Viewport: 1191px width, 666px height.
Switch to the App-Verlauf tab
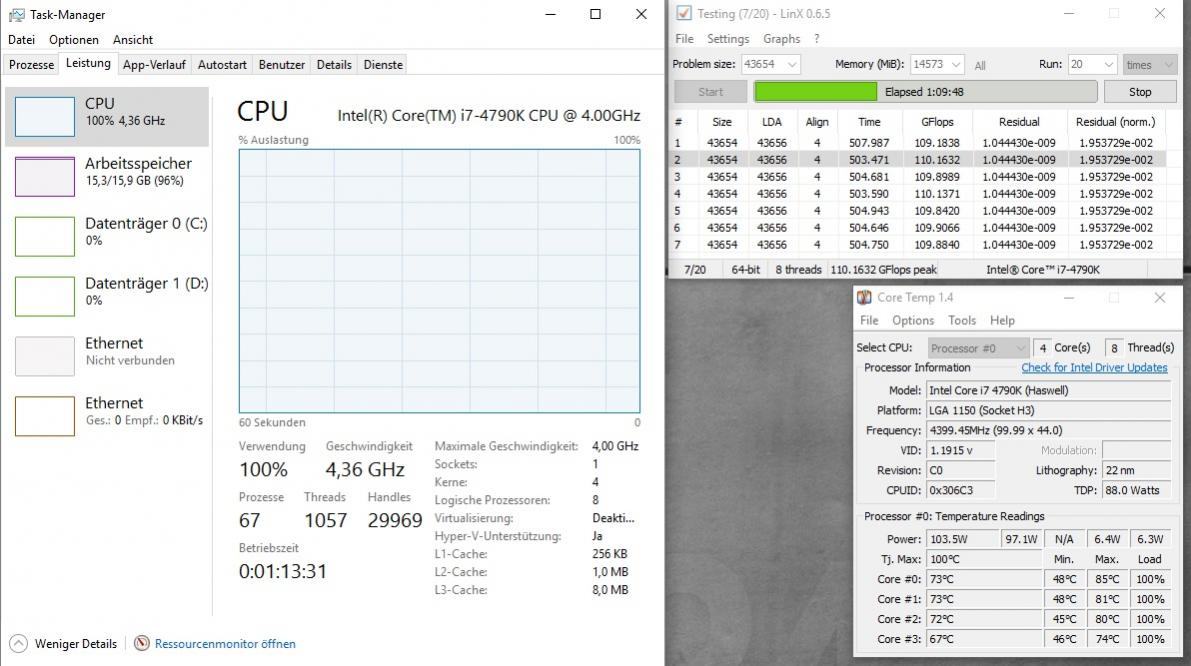pyautogui.click(x=154, y=65)
